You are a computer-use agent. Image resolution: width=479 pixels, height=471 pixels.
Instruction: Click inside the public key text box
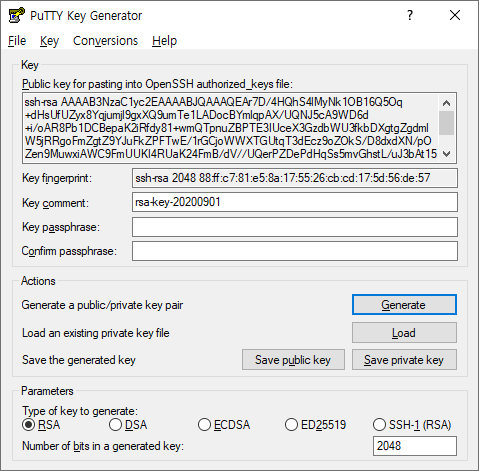pos(230,128)
